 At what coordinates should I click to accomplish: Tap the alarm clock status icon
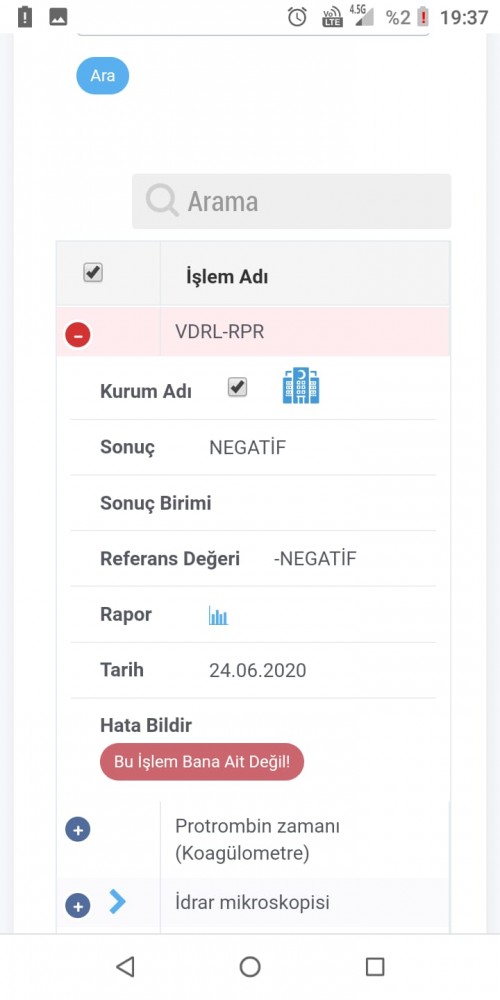click(x=297, y=17)
